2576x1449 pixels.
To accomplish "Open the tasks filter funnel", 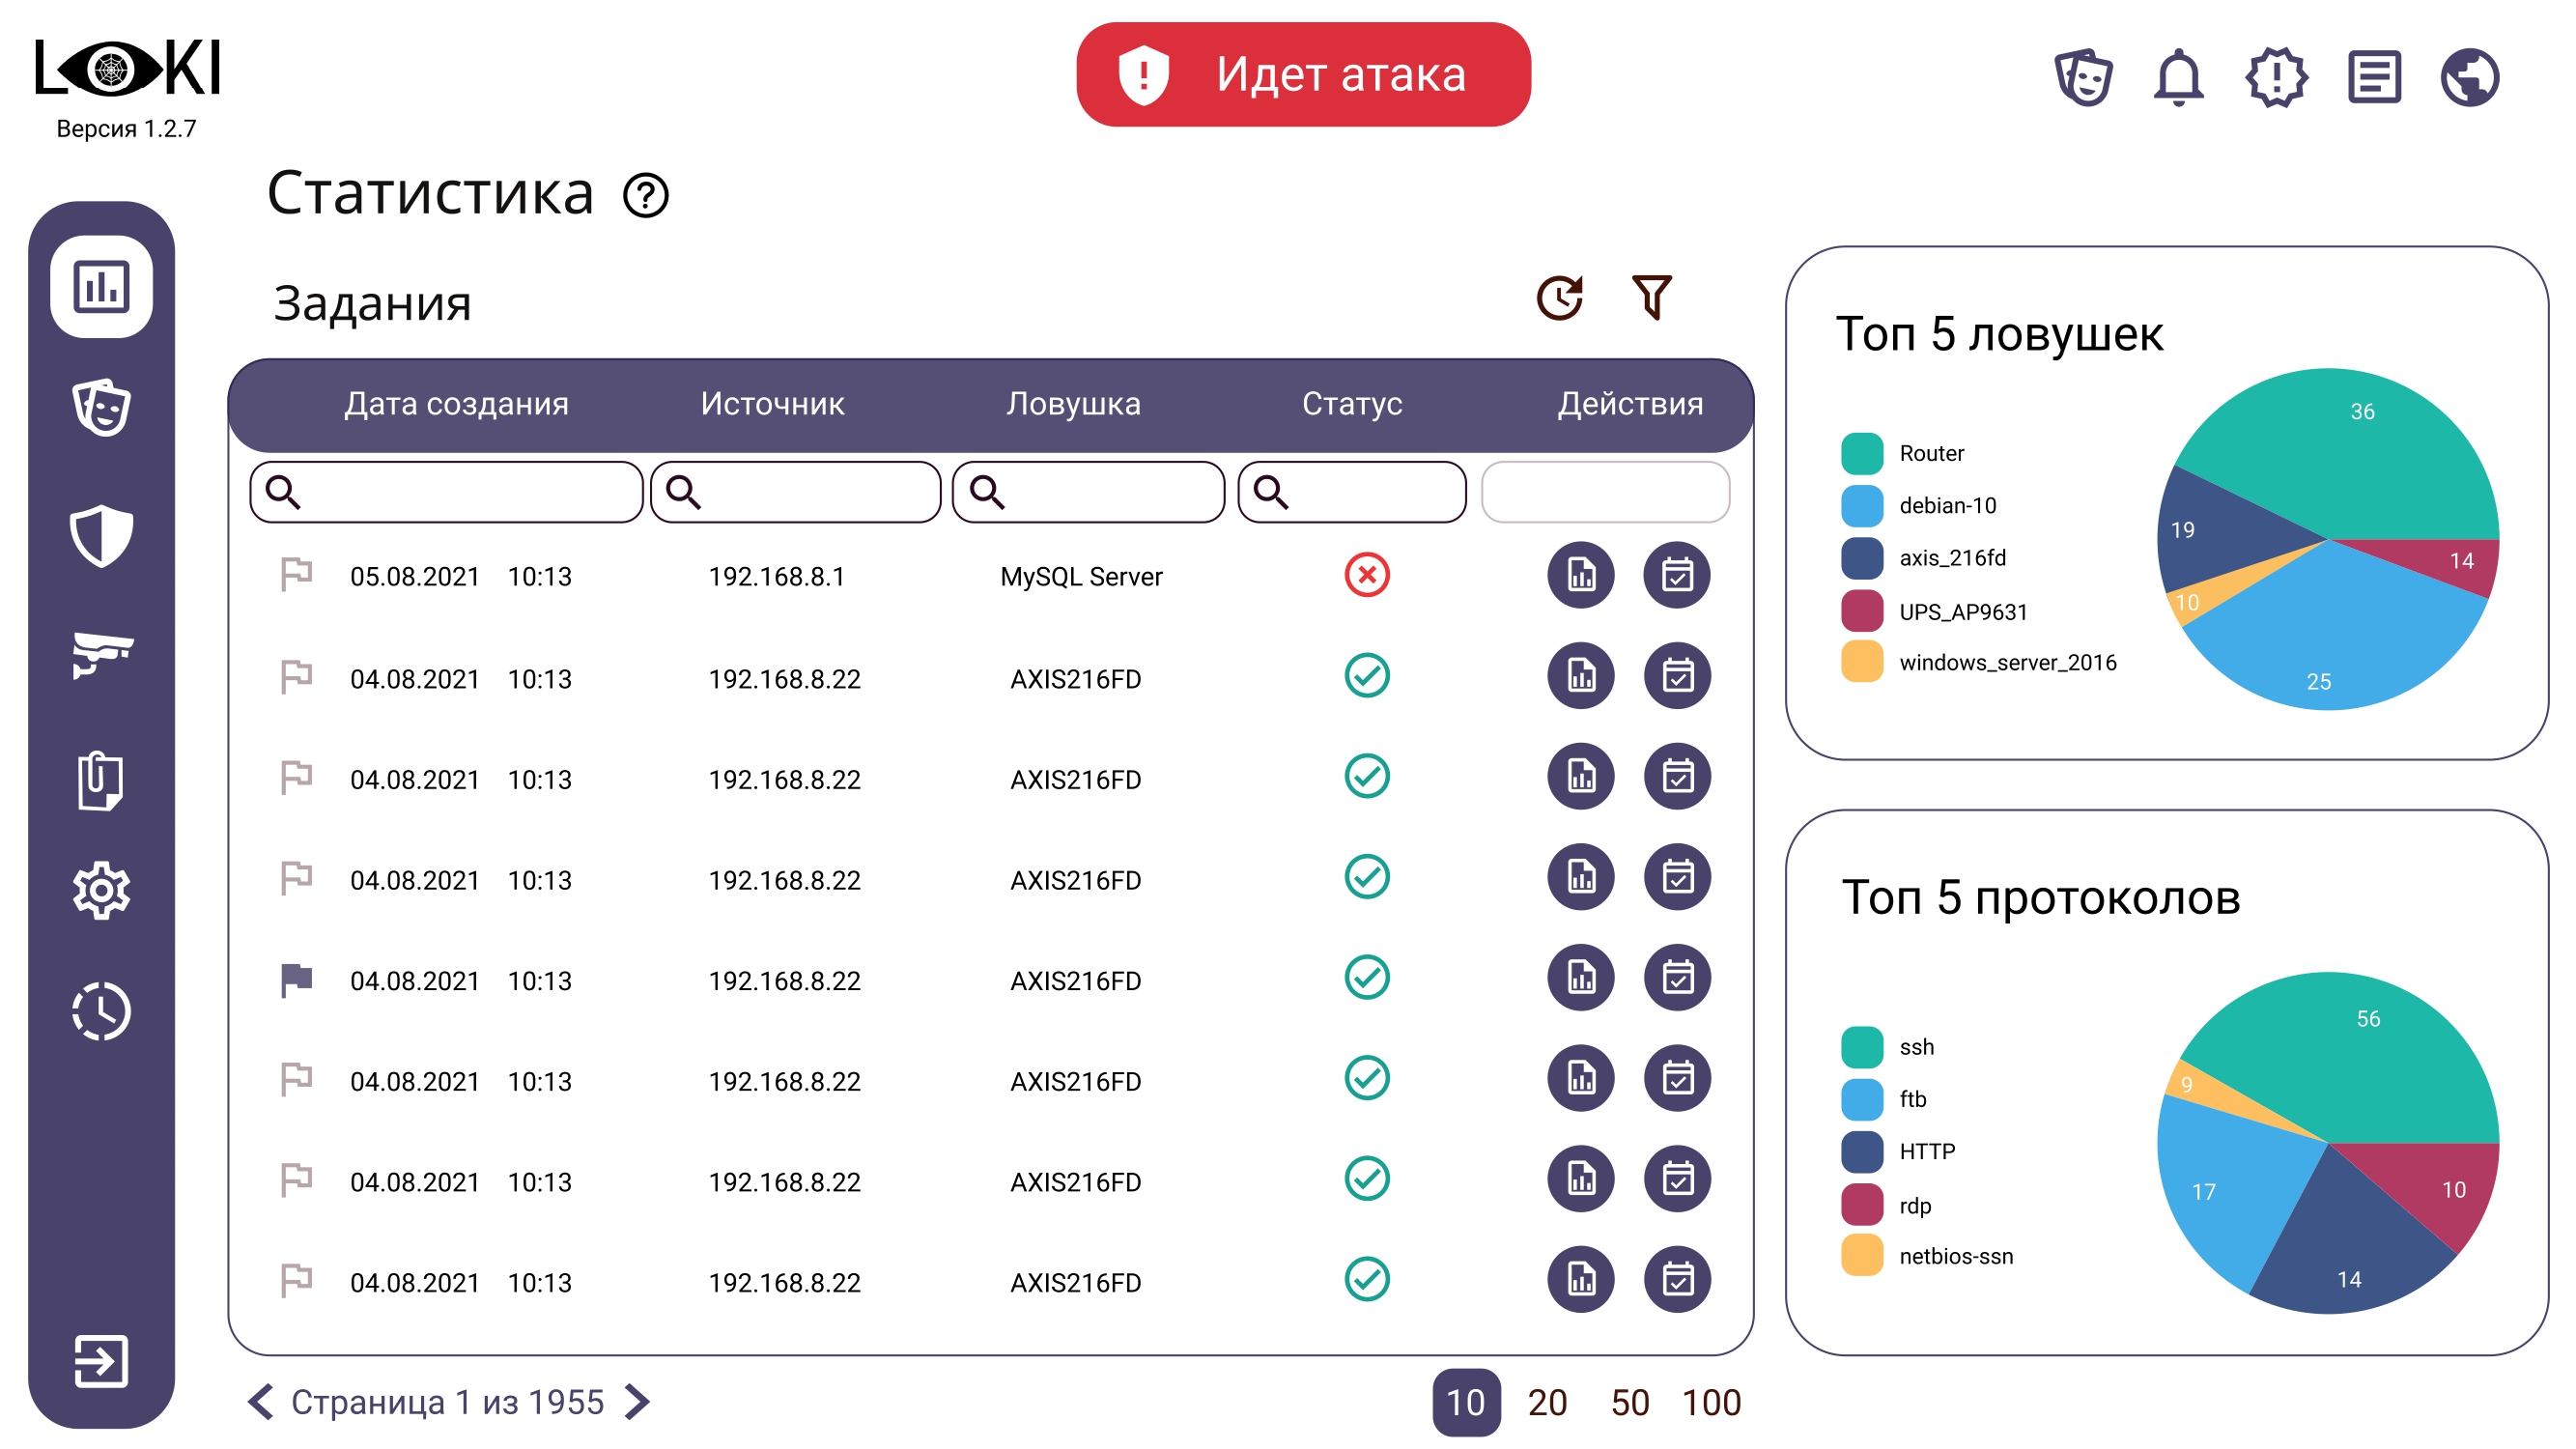I will [1650, 297].
